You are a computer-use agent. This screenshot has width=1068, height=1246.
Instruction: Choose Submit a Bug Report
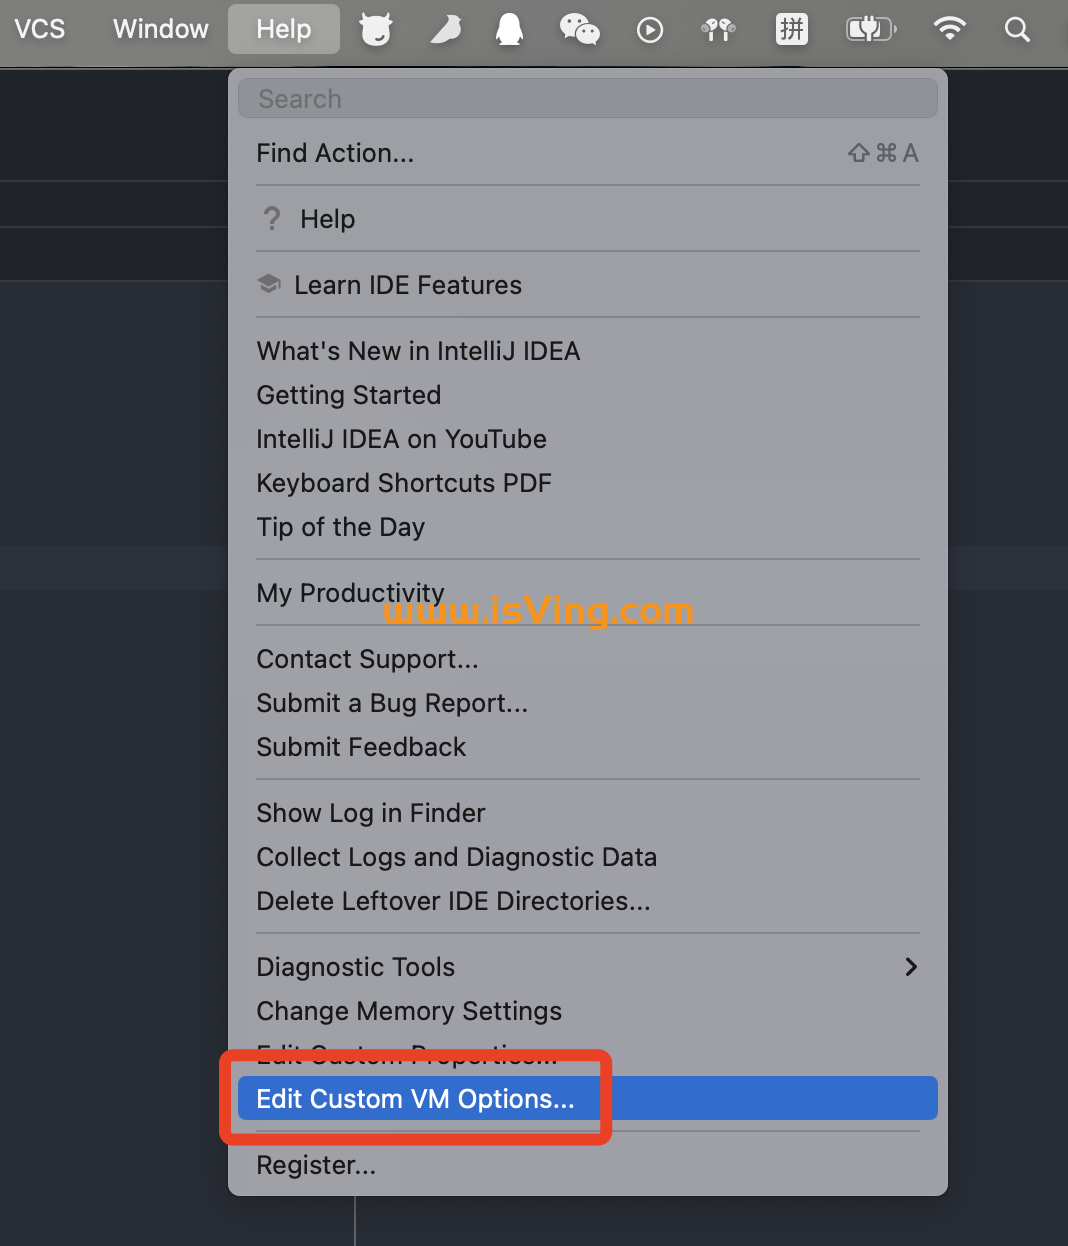click(x=392, y=703)
